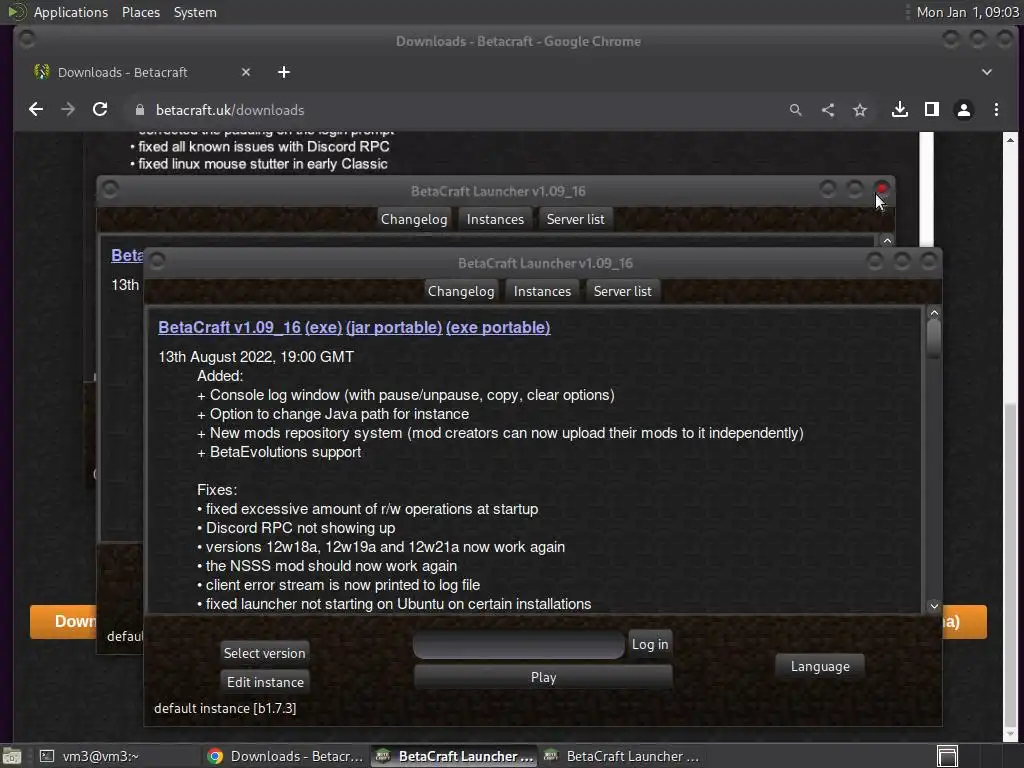Toggle Chrome side panel icon
This screenshot has height=768, width=1024.
932,110
